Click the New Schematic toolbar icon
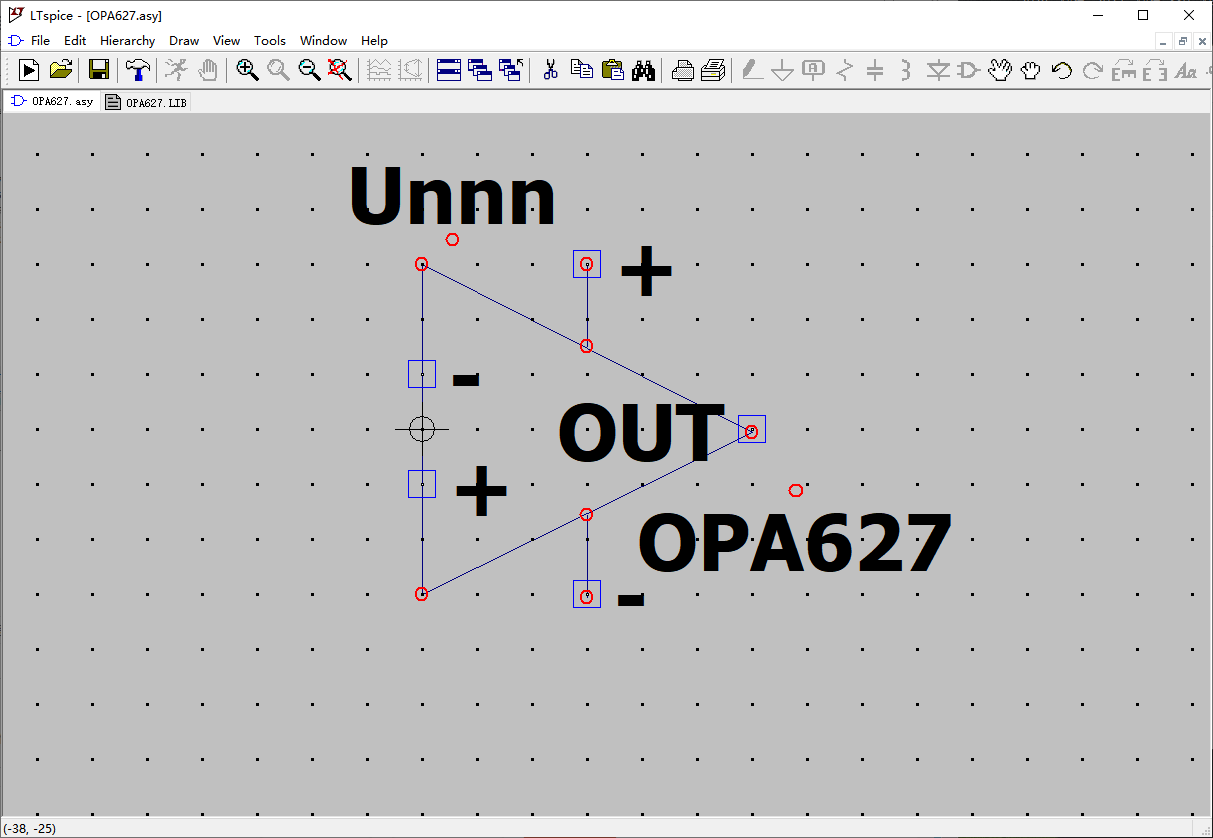This screenshot has width=1213, height=838. [29, 70]
